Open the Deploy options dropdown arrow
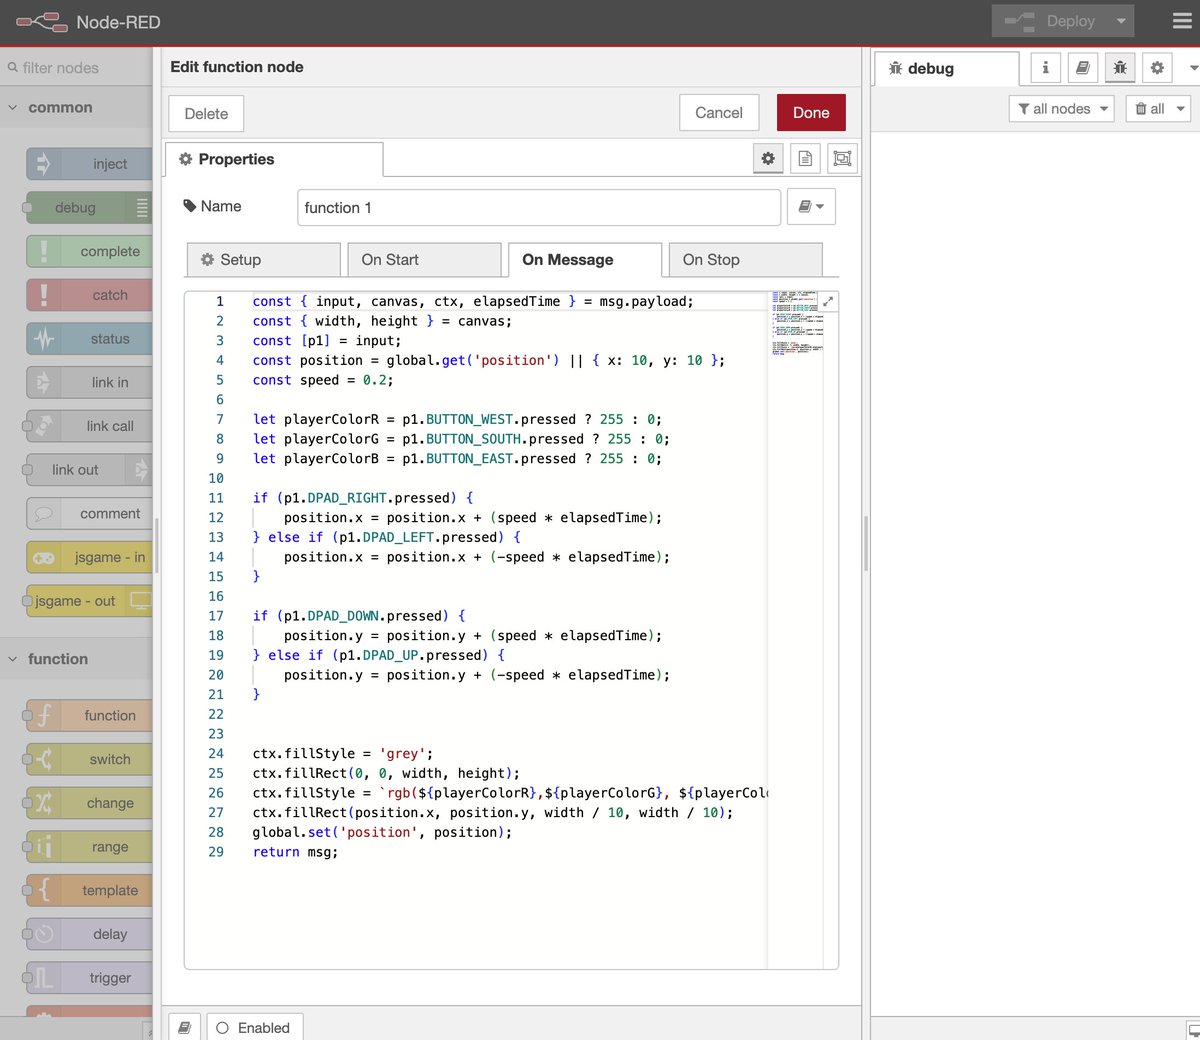Screen dimensions: 1200x1040 pos(1121,21)
